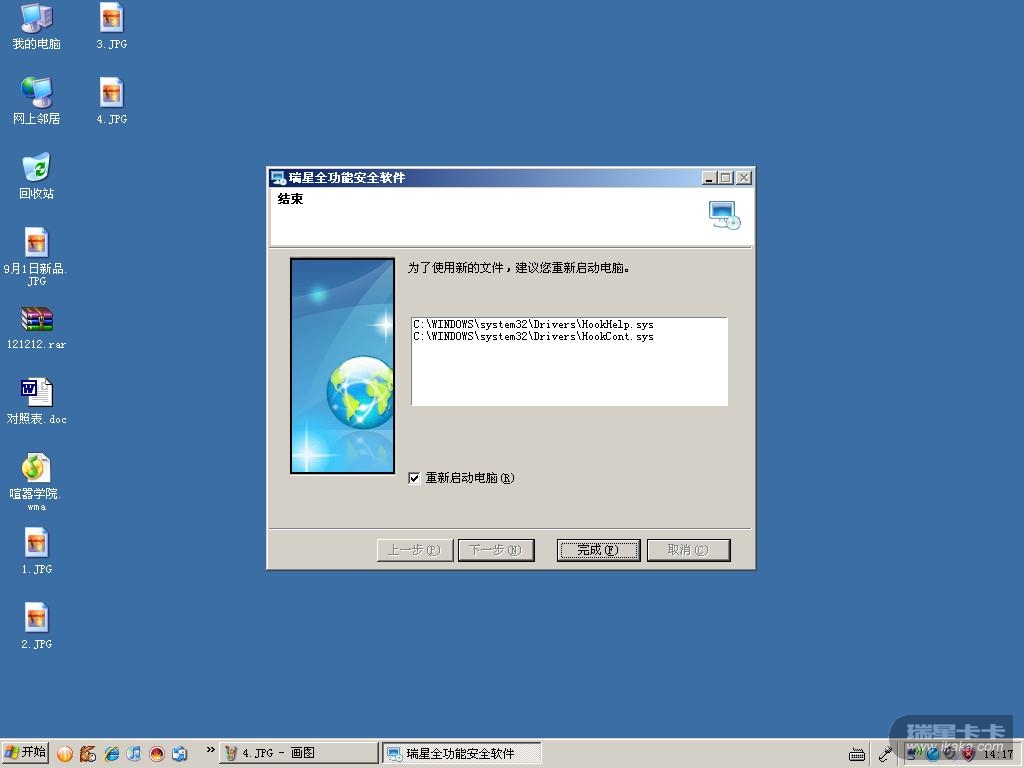Image resolution: width=1024 pixels, height=768 pixels.
Task: Click the 取消(C) cancel button
Action: tap(688, 550)
